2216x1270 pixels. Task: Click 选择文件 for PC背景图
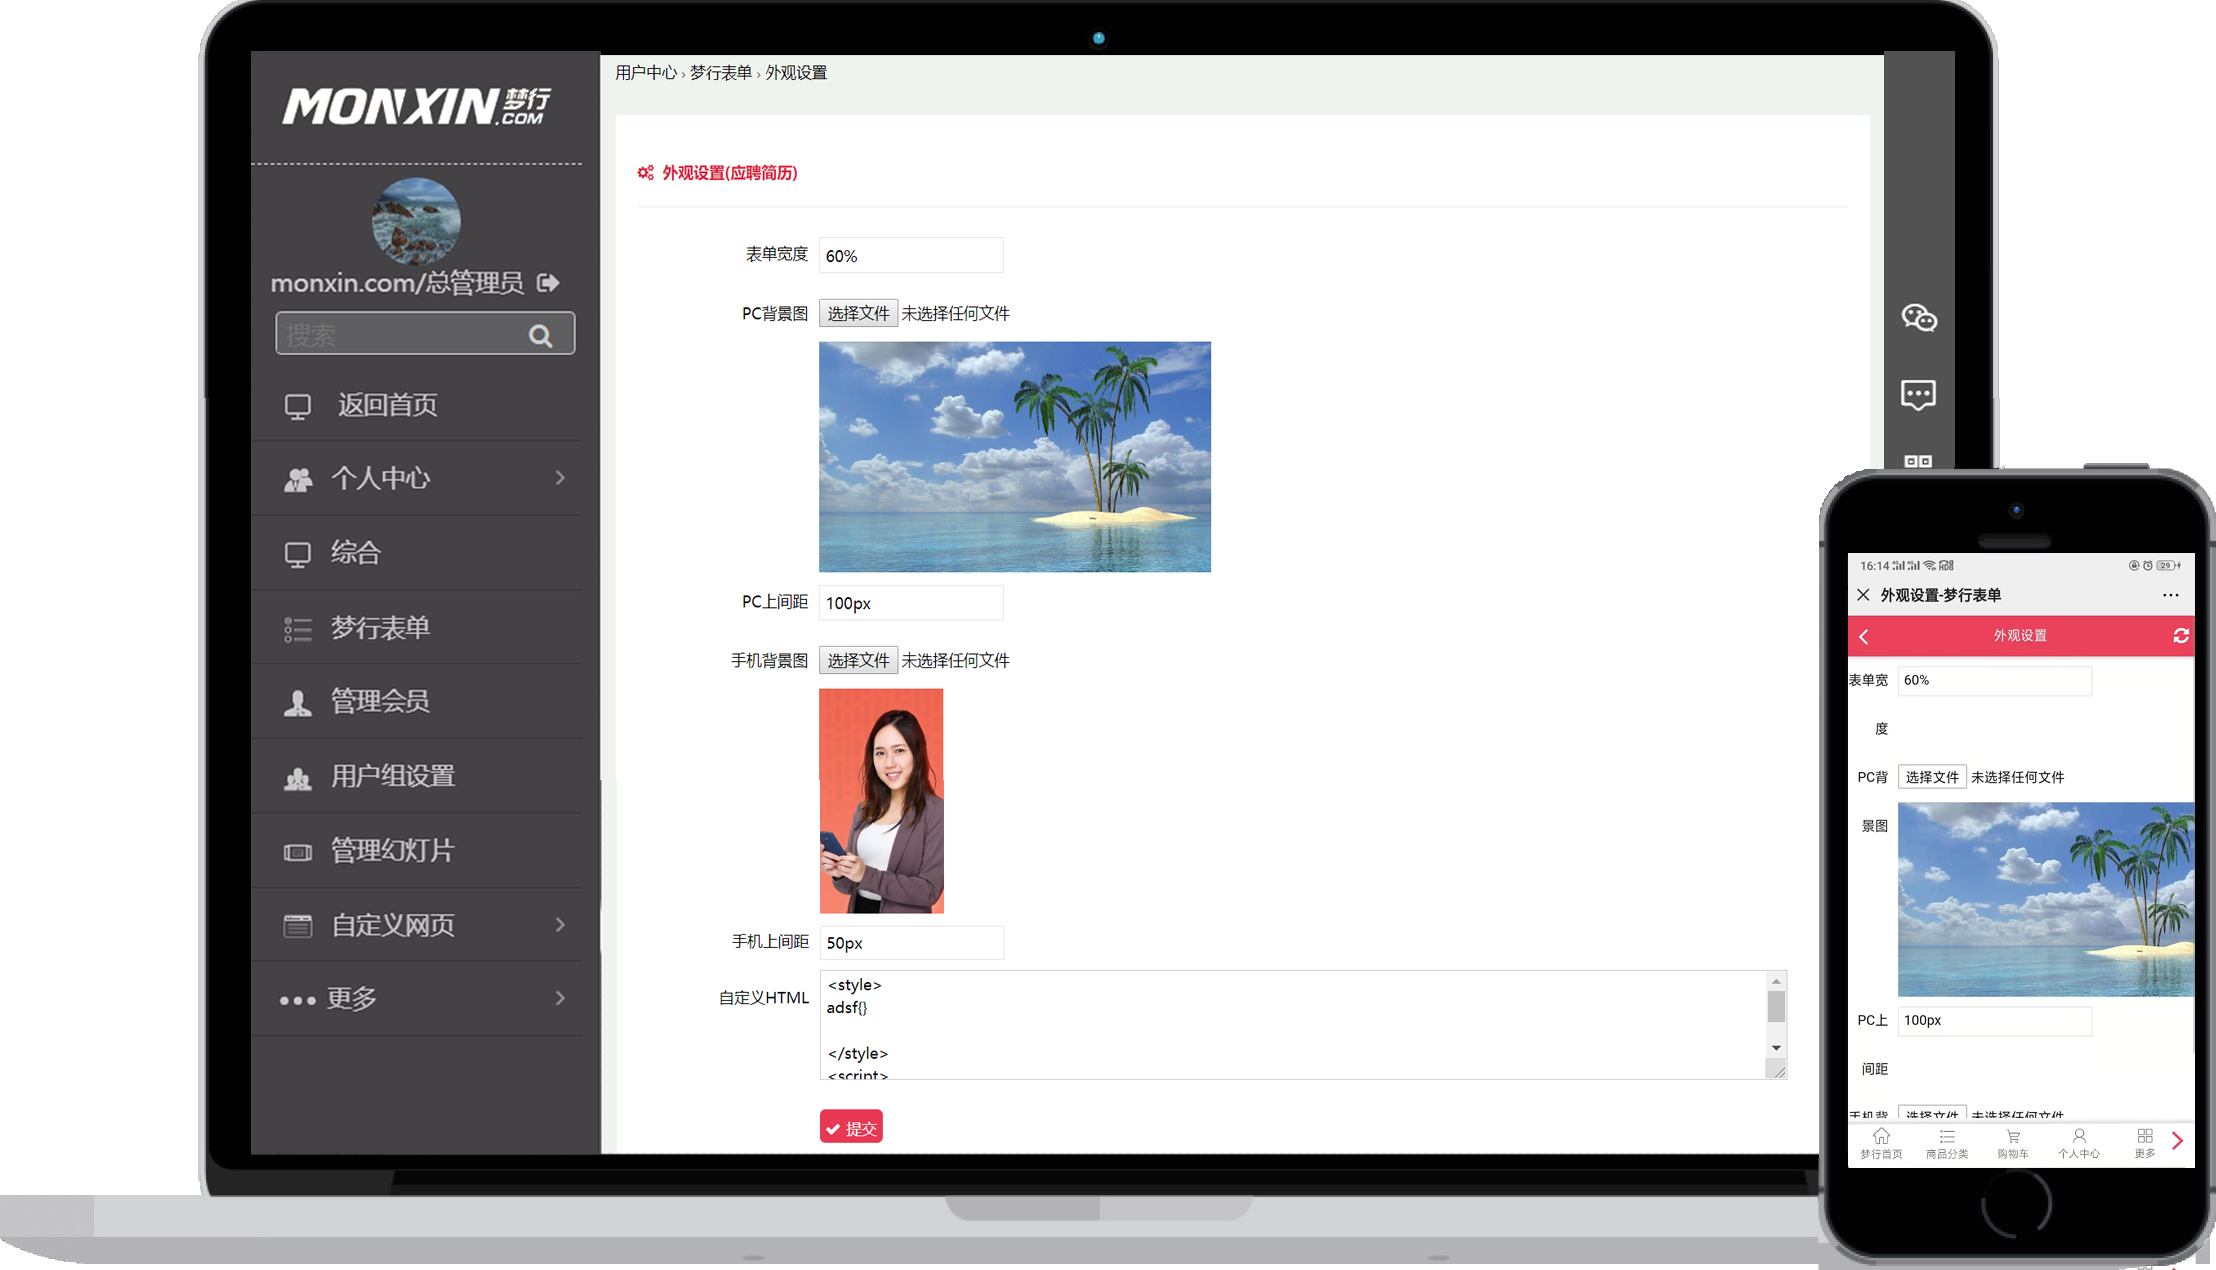pos(858,313)
